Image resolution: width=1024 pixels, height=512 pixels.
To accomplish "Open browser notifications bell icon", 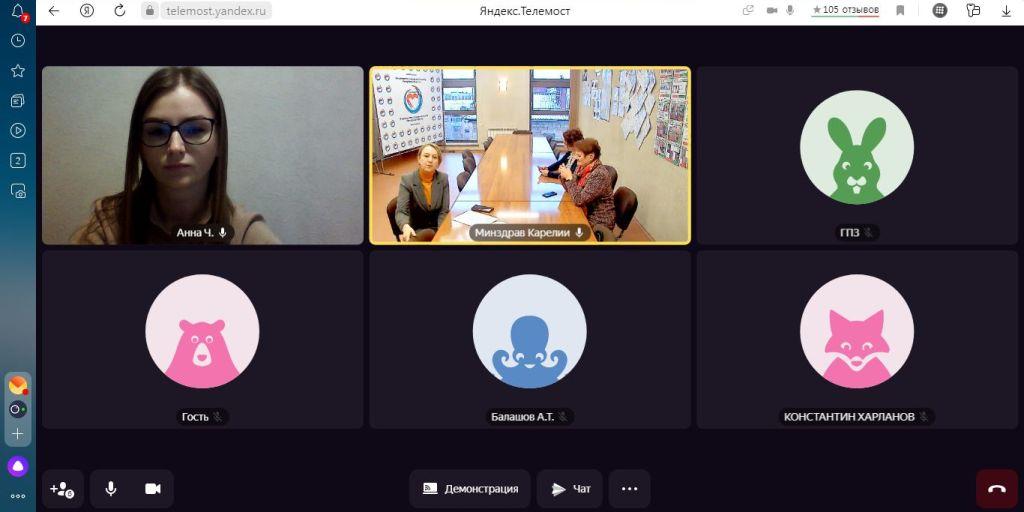I will pos(17,11).
